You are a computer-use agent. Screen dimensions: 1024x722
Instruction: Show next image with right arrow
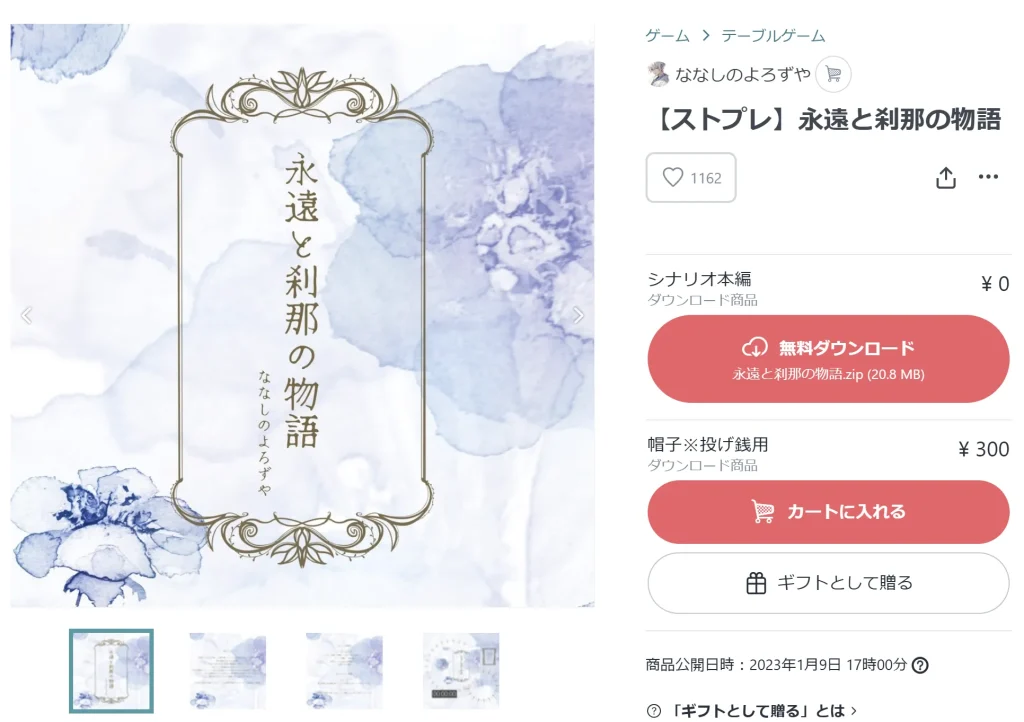pyautogui.click(x=578, y=315)
